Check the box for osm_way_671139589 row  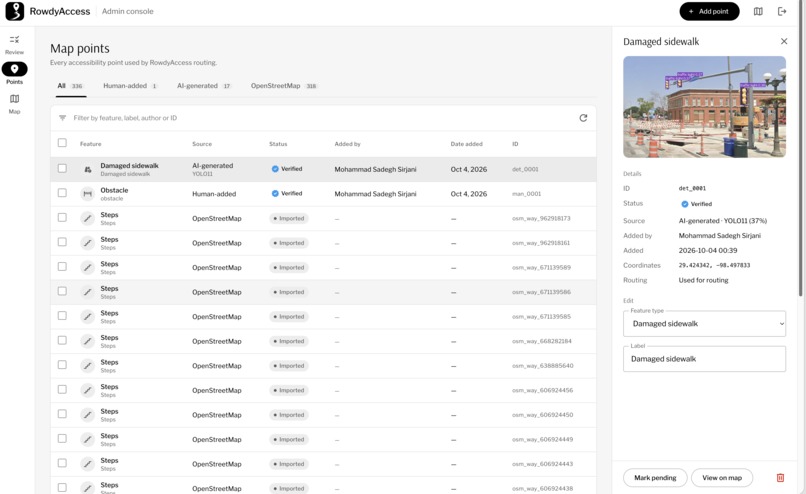pyautogui.click(x=62, y=266)
